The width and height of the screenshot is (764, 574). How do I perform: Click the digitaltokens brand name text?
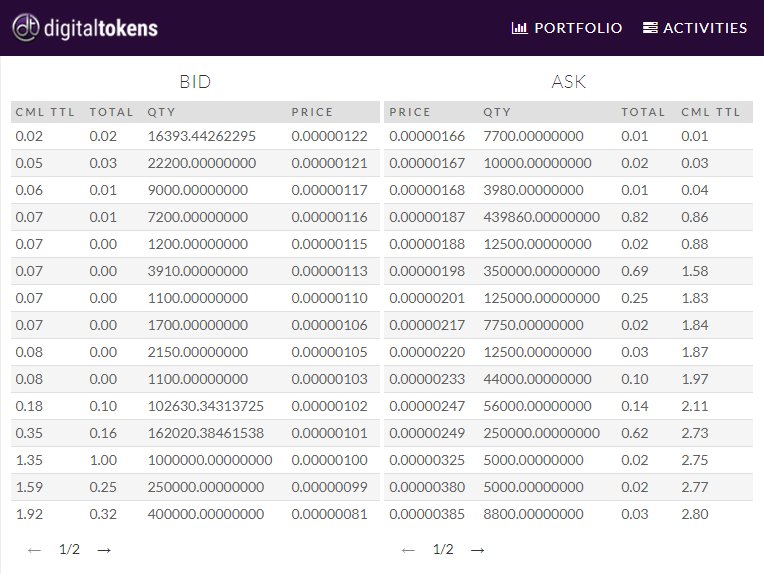pos(101,28)
